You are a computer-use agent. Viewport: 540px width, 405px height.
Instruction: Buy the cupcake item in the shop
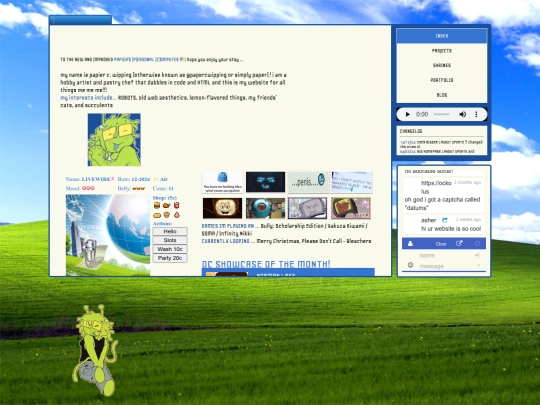(x=167, y=215)
